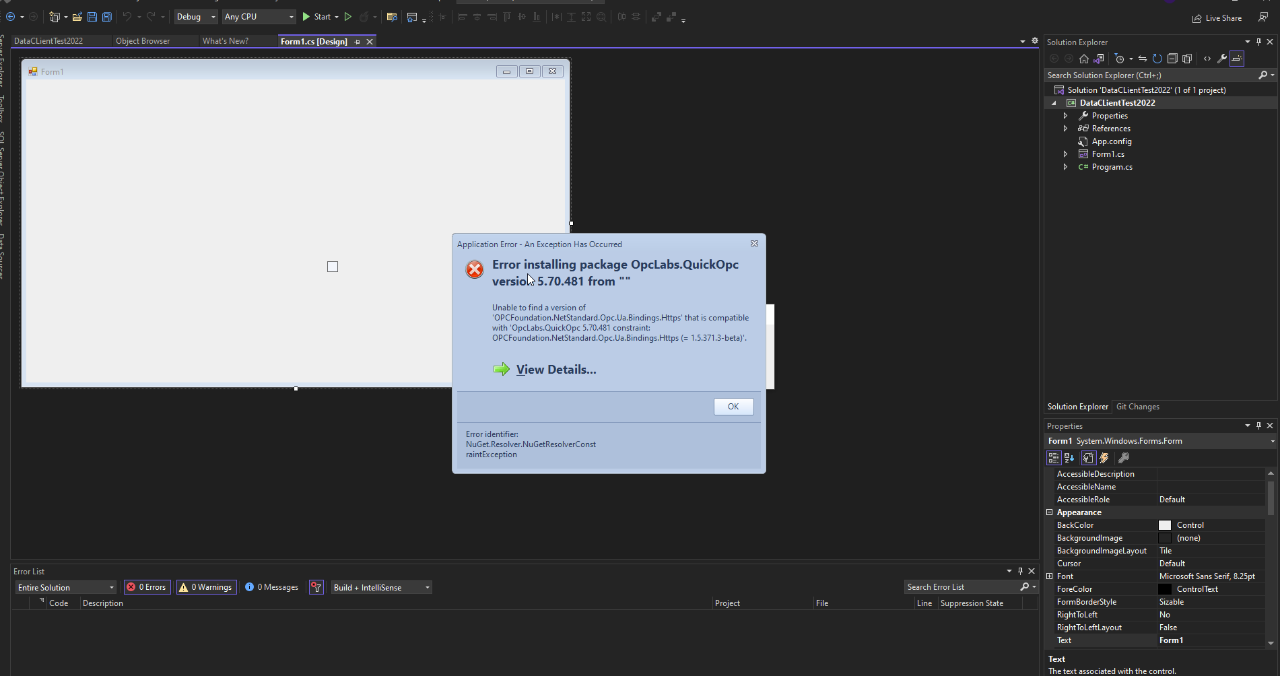Click Refresh icon in Solution Explorer
Image resolution: width=1280 pixels, height=676 pixels.
point(1157,58)
